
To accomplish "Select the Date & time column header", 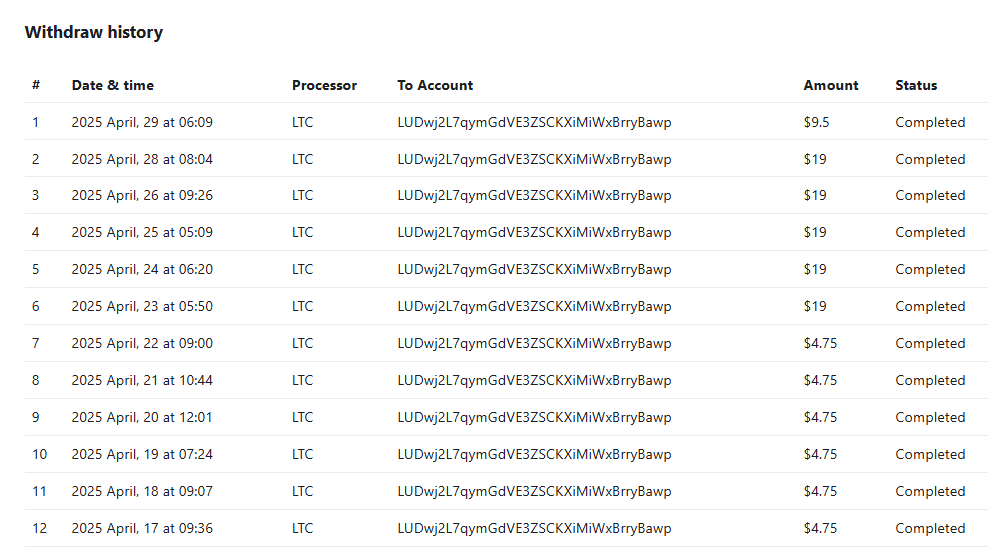I will coord(113,85).
